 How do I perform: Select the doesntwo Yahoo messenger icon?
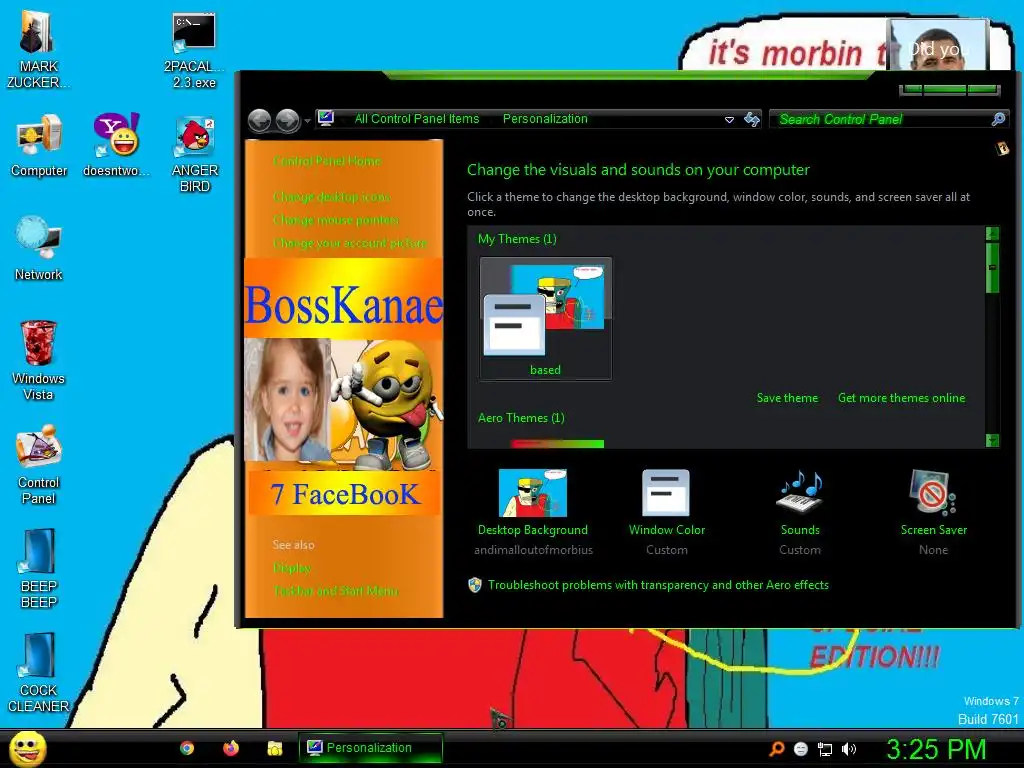[x=116, y=145]
